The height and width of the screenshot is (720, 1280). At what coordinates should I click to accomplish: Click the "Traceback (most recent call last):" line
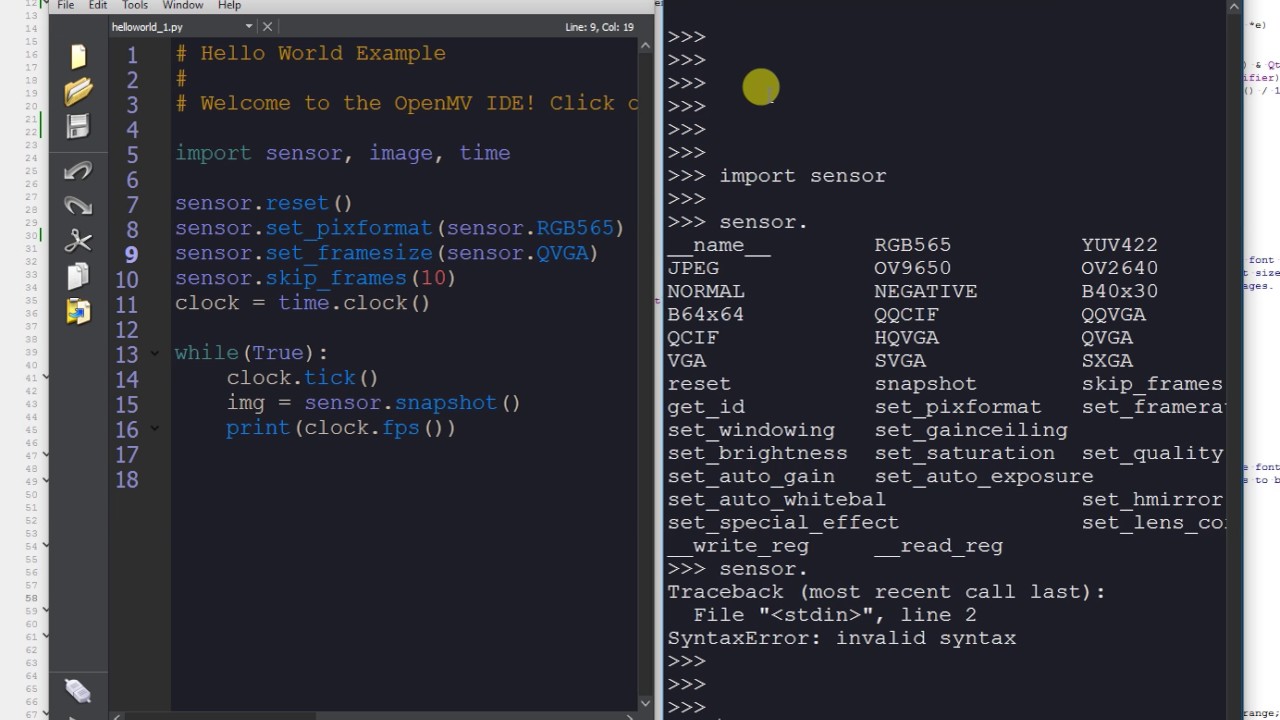click(886, 592)
